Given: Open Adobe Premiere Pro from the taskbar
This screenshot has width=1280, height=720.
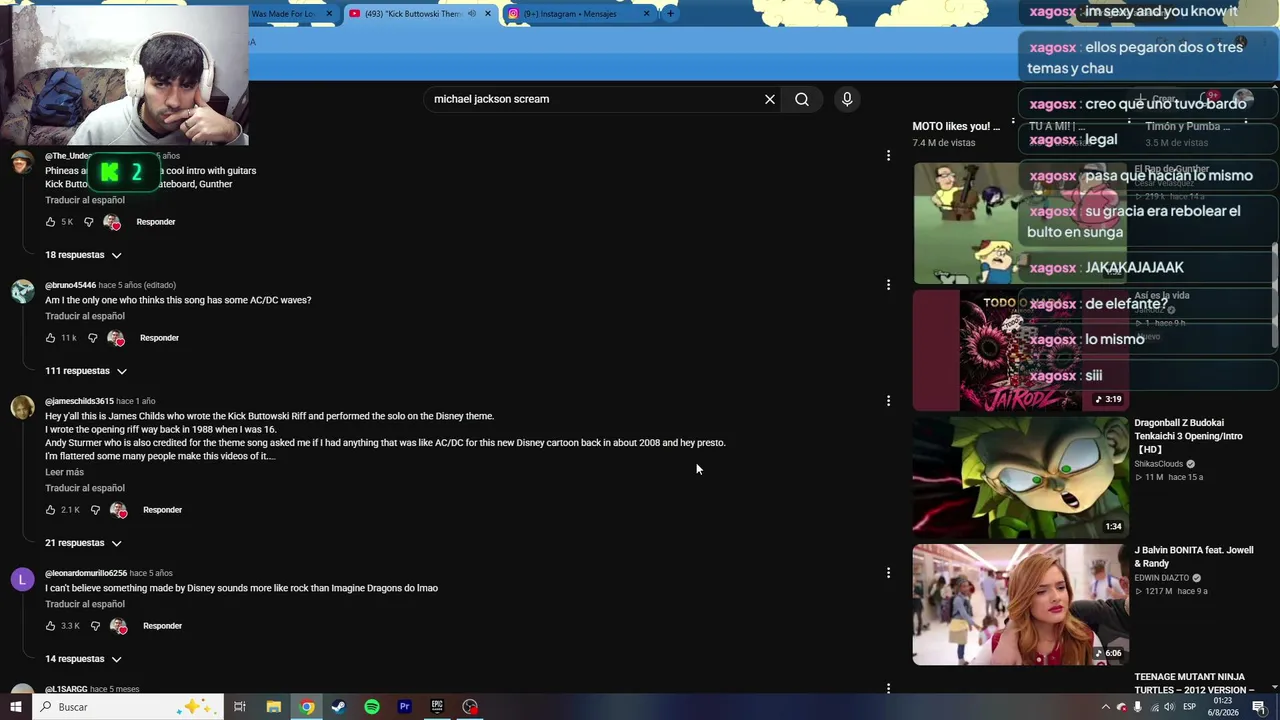Looking at the screenshot, I should 405,707.
